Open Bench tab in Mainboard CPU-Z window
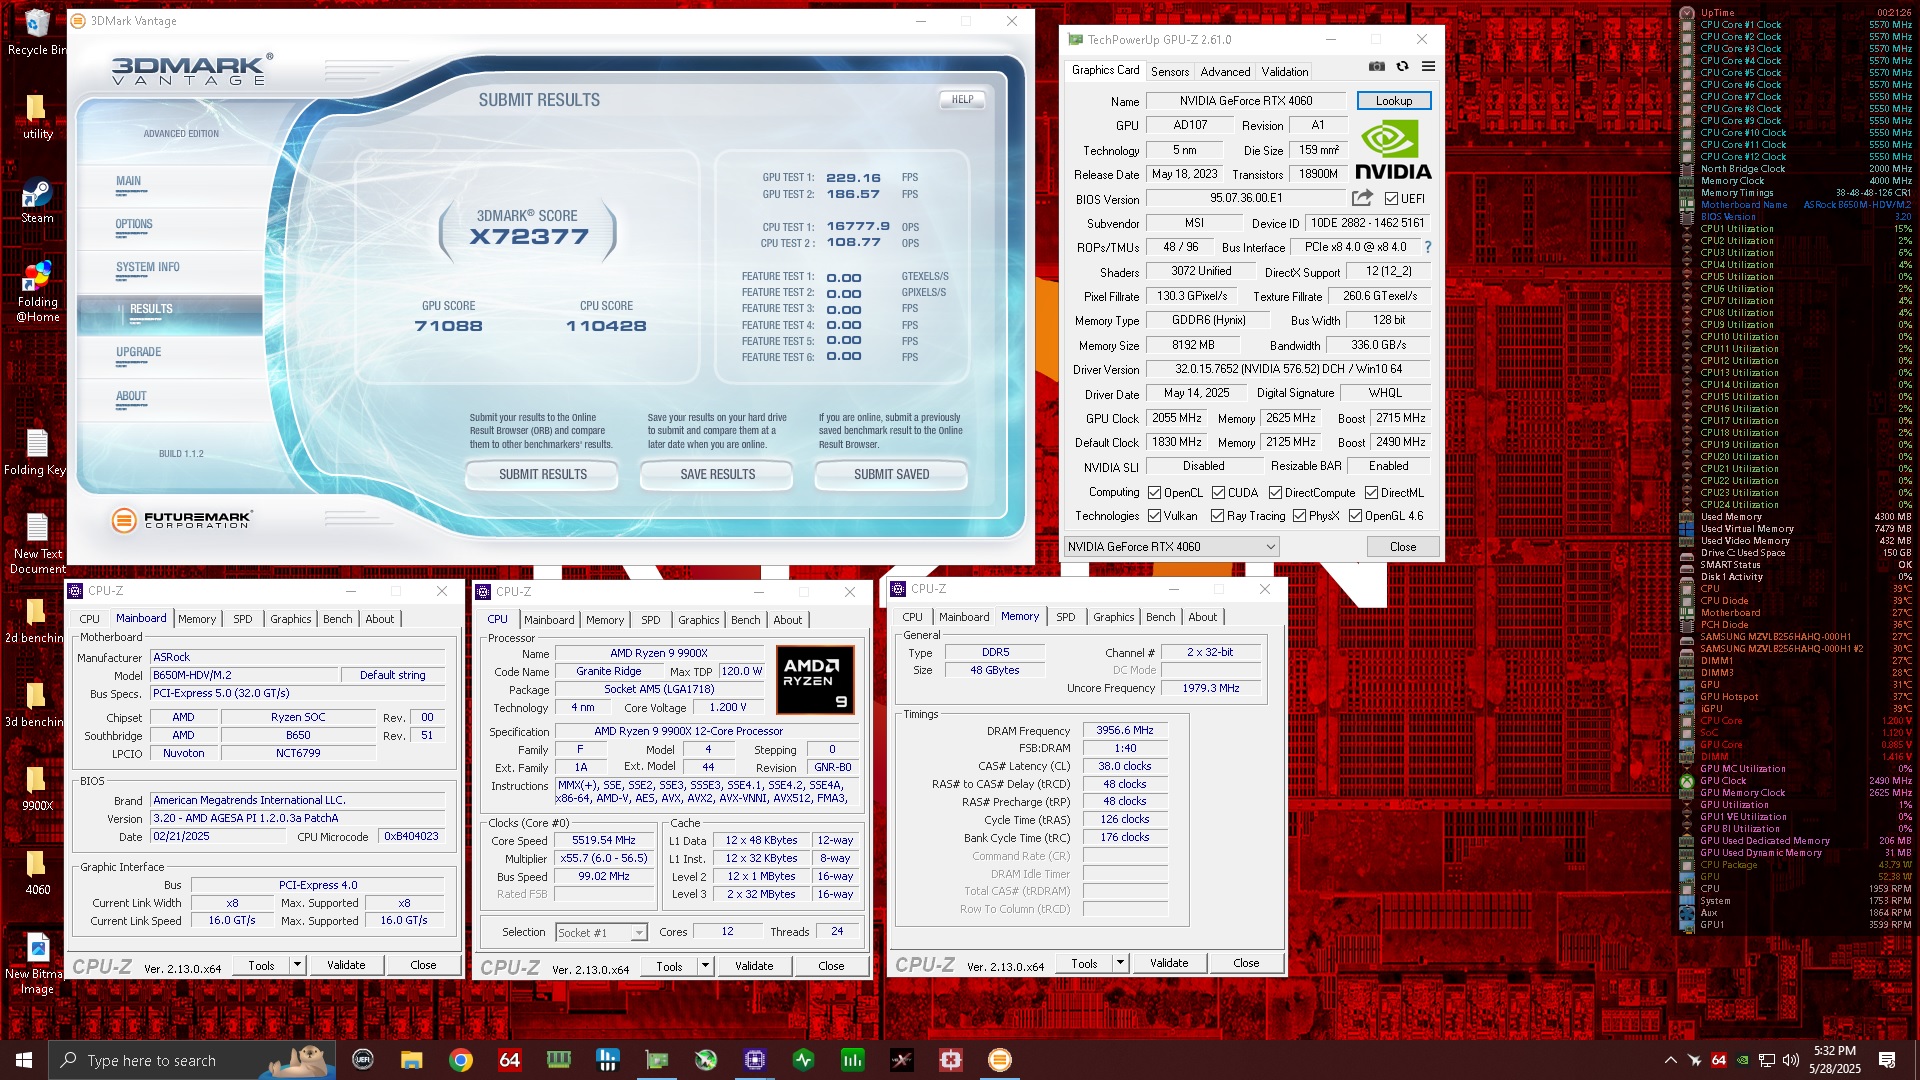This screenshot has height=1080, width=1920. point(338,619)
